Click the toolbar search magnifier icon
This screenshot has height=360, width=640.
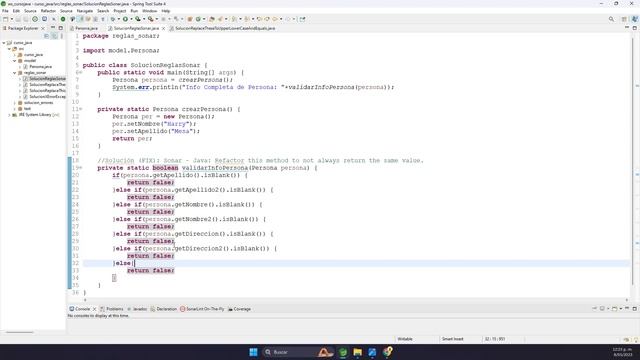point(611,19)
